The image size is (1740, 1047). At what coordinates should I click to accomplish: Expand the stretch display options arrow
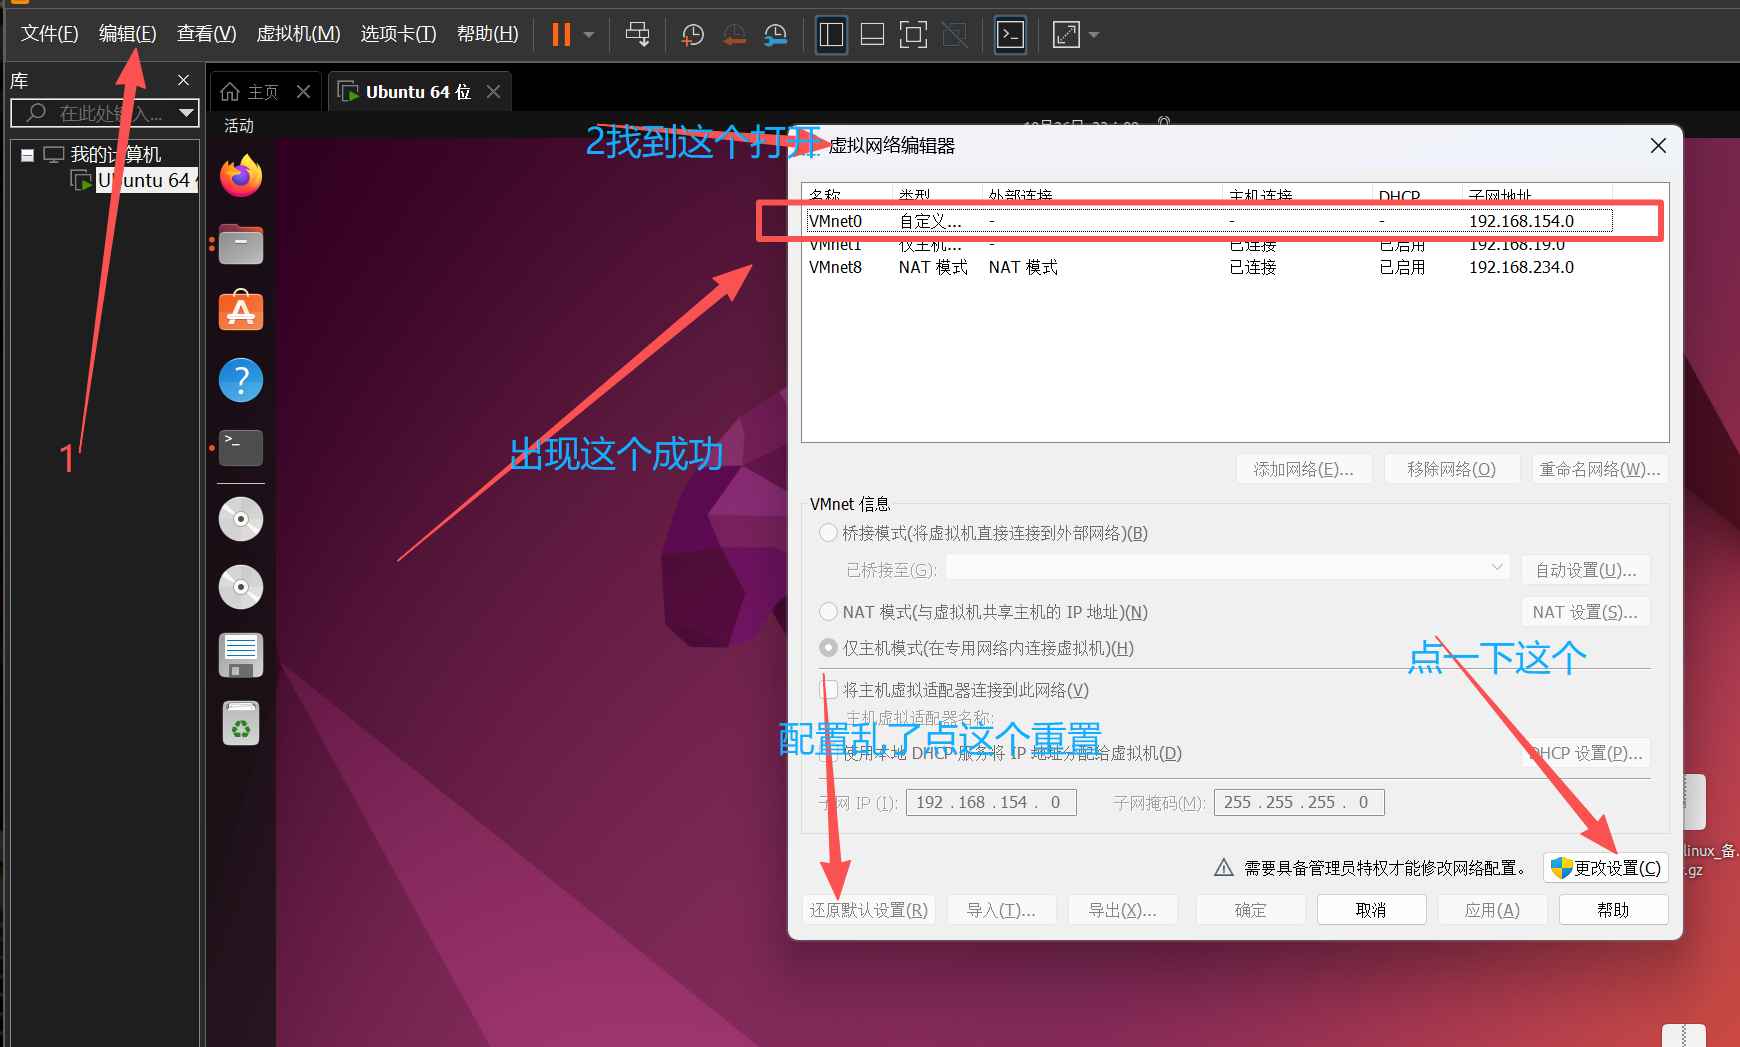(x=1093, y=35)
